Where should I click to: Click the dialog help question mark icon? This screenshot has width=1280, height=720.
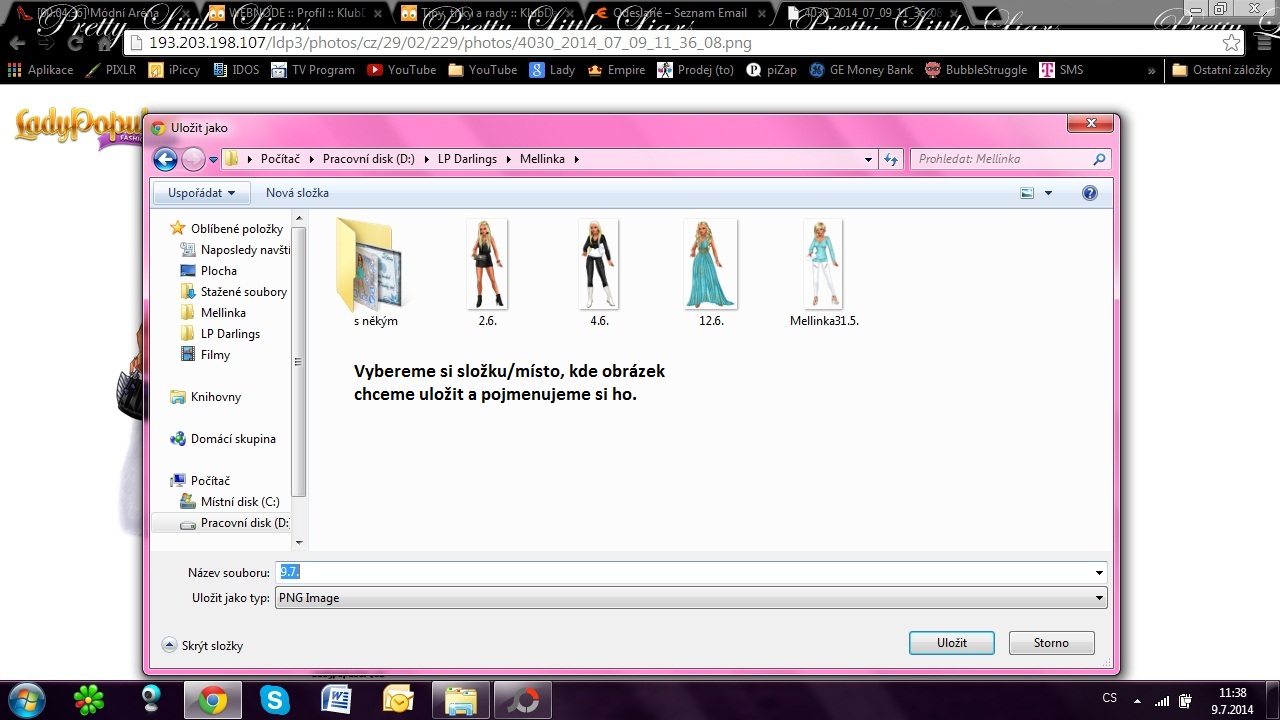click(x=1090, y=193)
